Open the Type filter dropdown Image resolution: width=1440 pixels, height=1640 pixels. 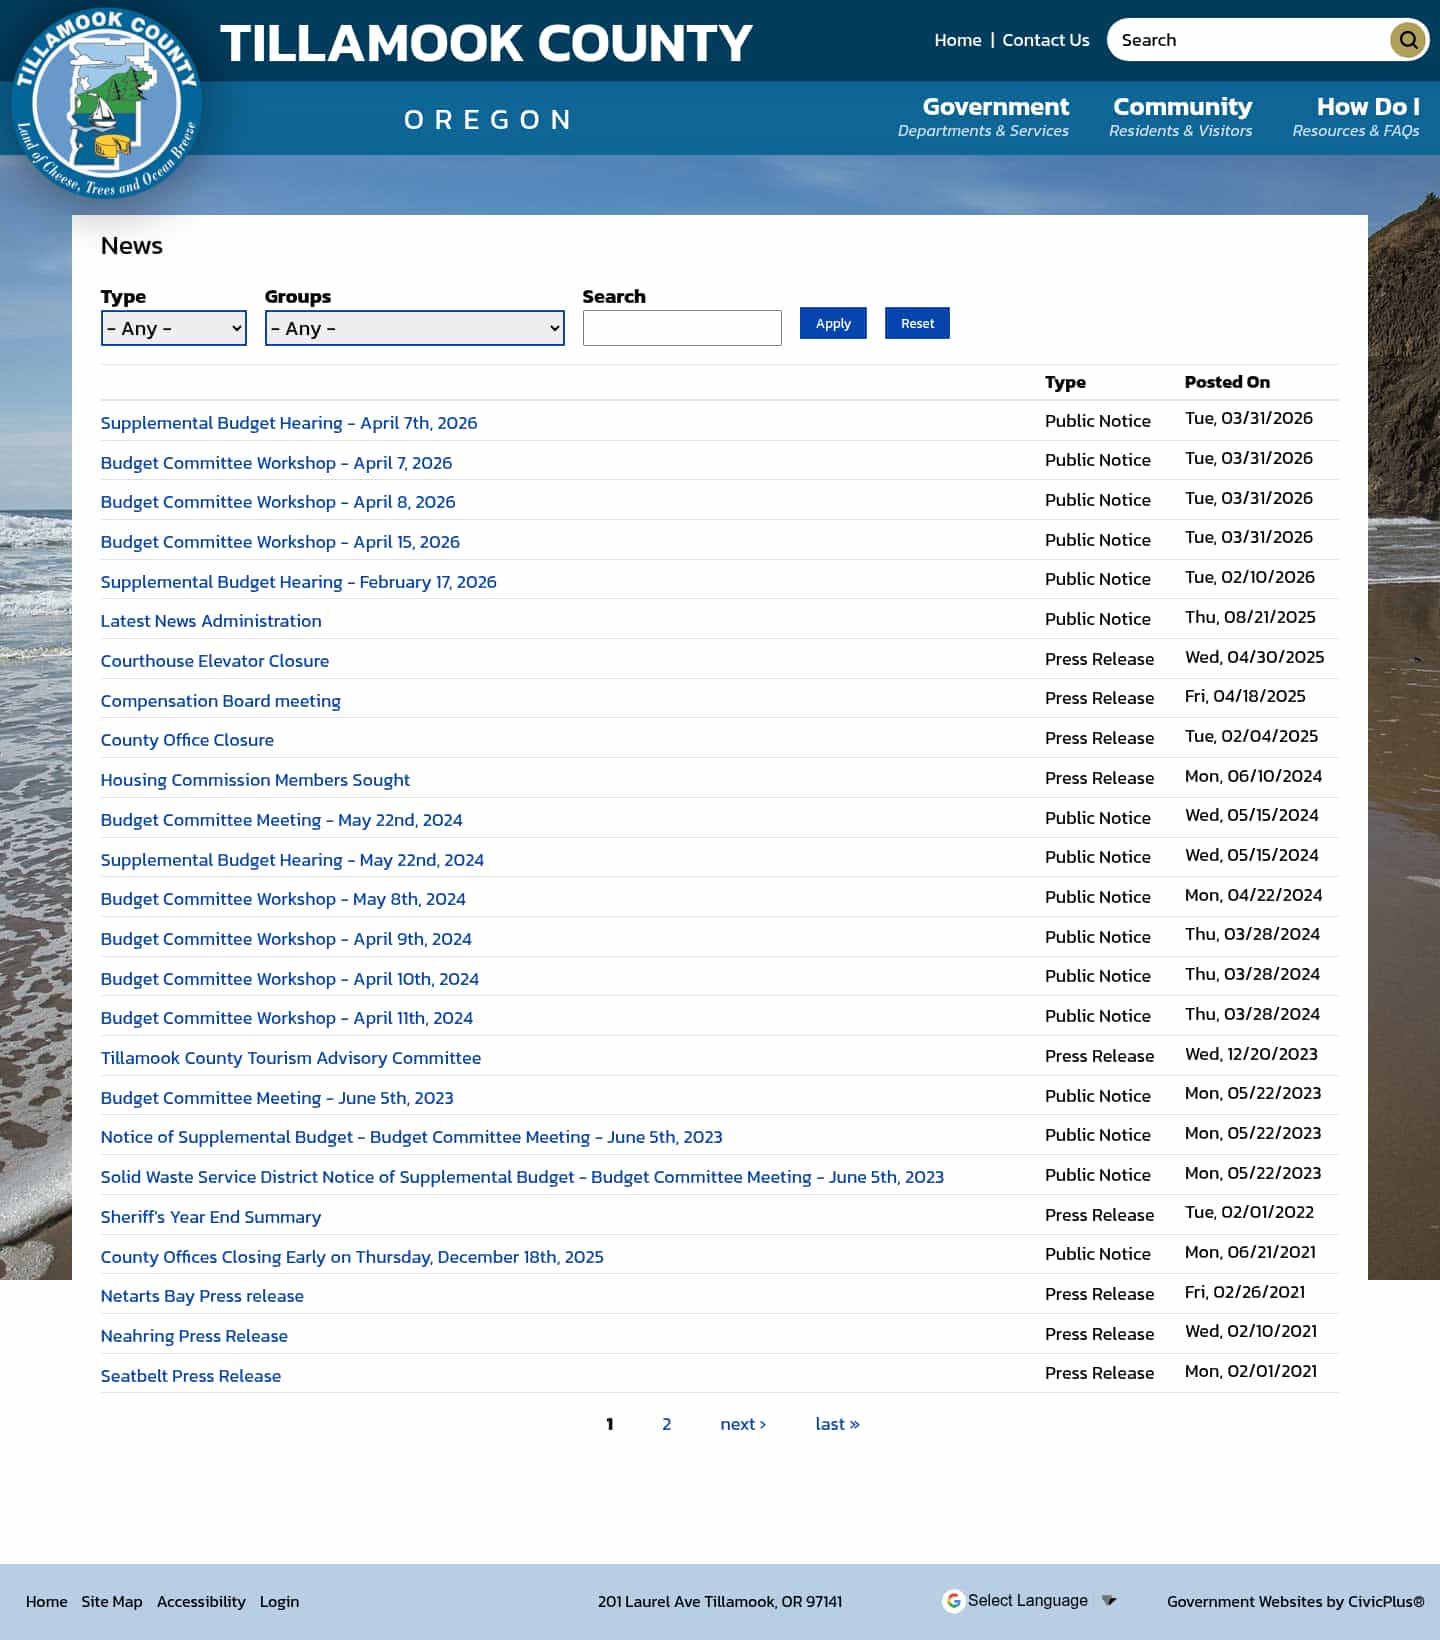click(x=174, y=328)
